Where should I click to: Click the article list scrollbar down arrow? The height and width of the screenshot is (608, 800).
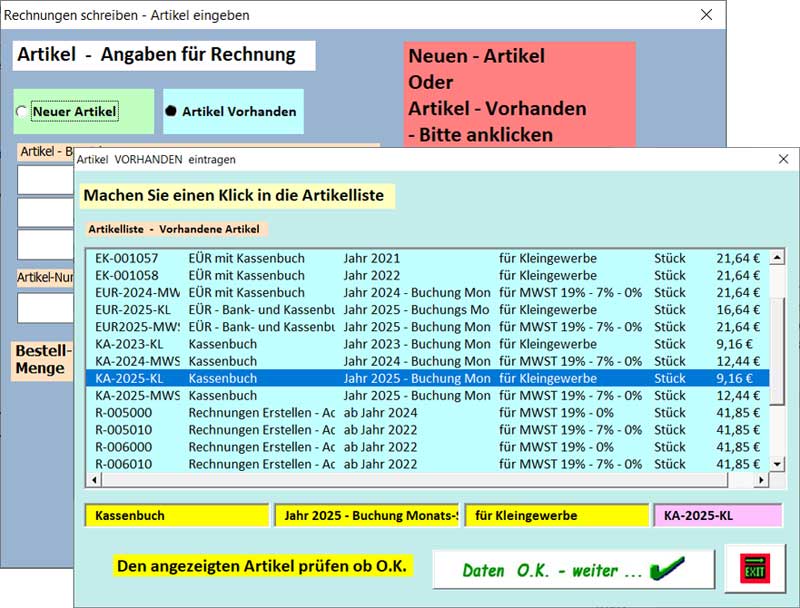(777, 462)
